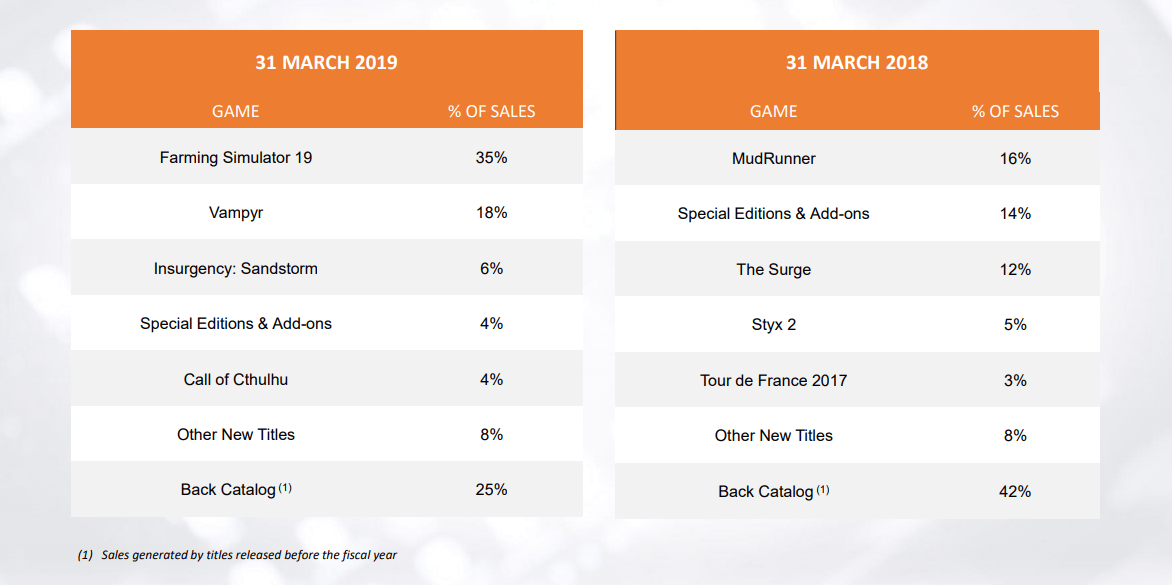This screenshot has width=1172, height=585.
Task: Click the 18% sales figure
Action: [x=491, y=213]
